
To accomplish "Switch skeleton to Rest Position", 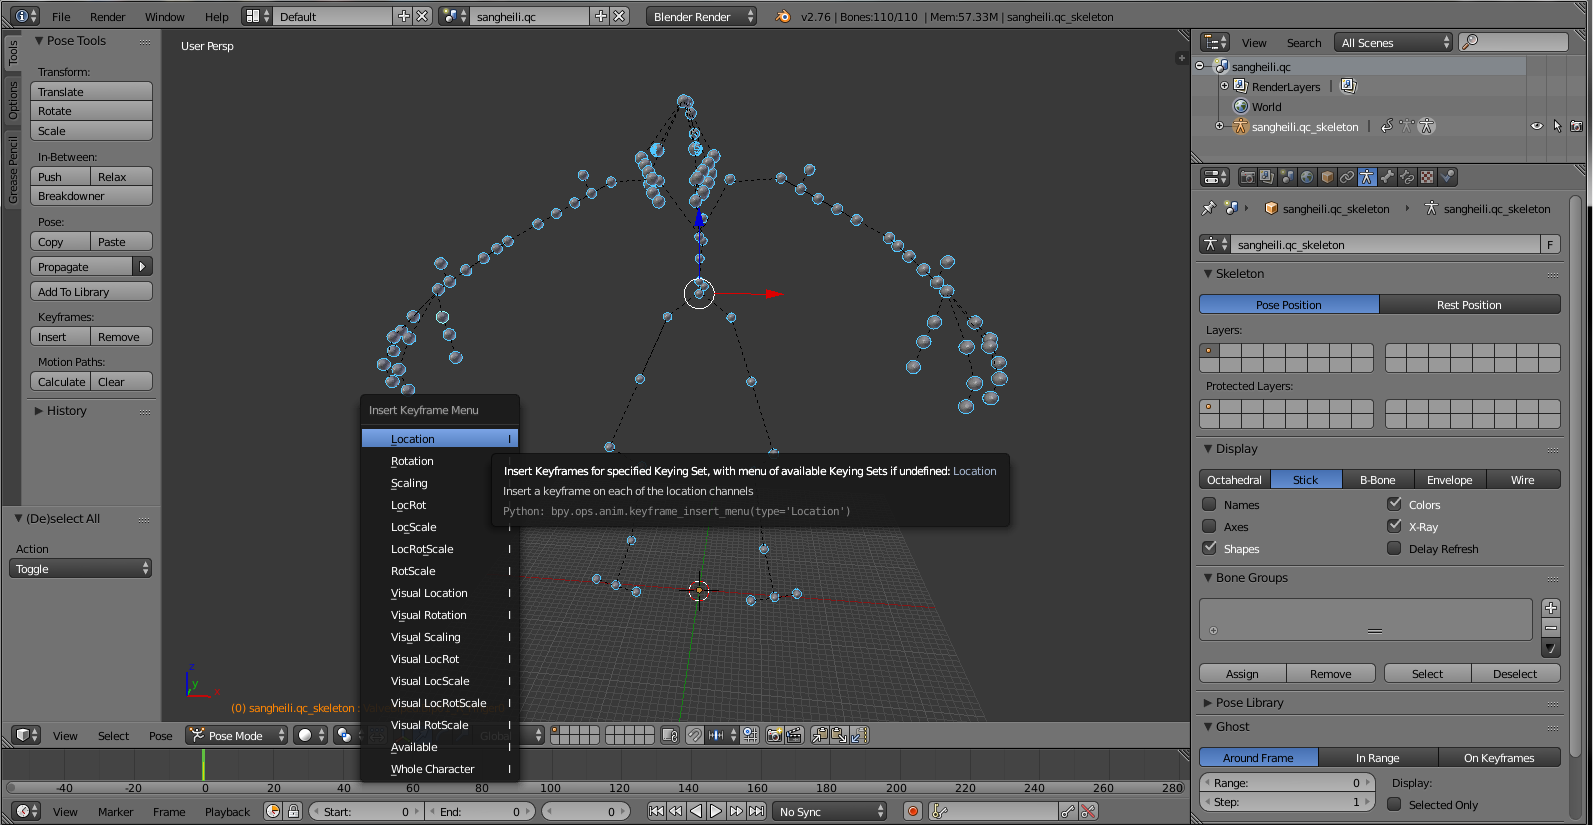I will (1469, 305).
